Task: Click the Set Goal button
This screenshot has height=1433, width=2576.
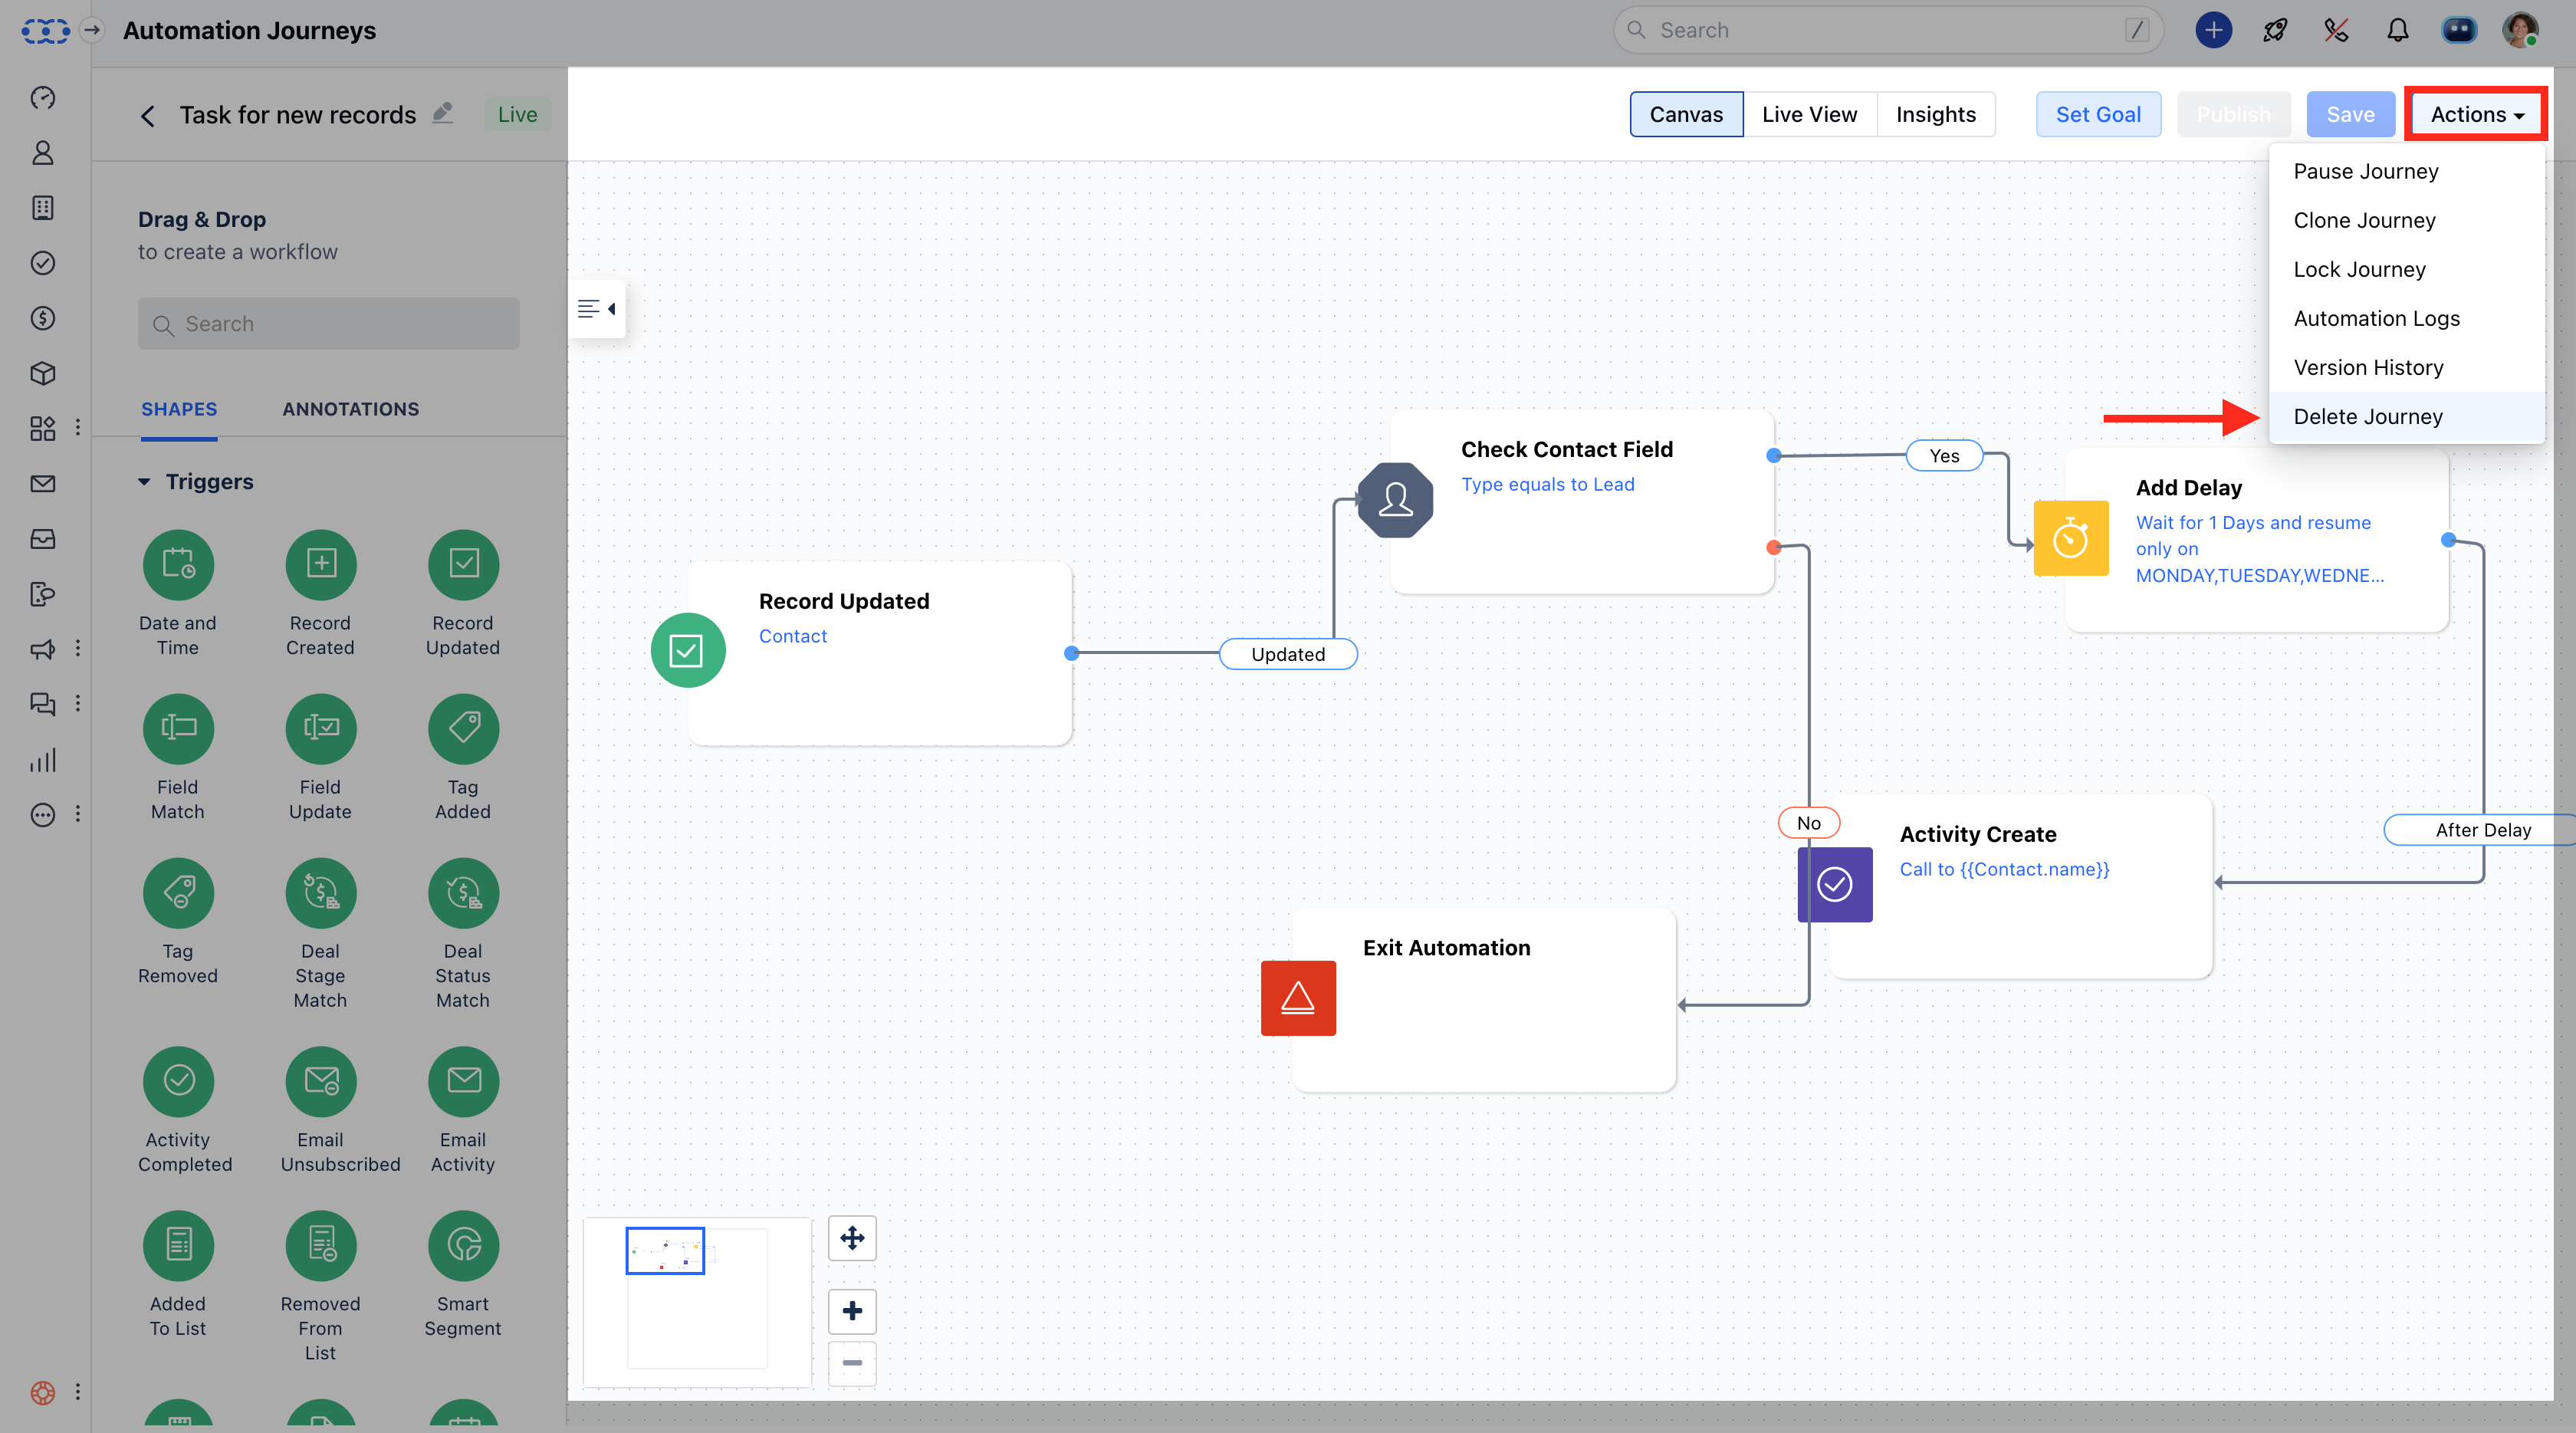Action: pyautogui.click(x=2098, y=114)
